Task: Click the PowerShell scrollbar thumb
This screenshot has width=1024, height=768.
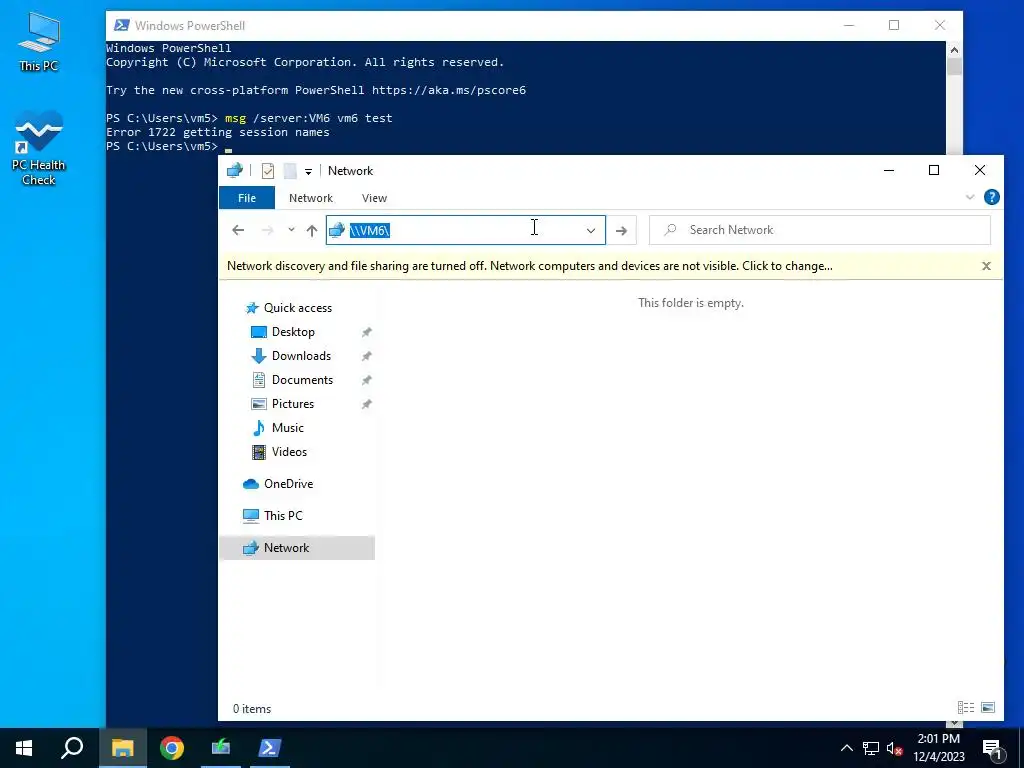Action: tap(954, 67)
